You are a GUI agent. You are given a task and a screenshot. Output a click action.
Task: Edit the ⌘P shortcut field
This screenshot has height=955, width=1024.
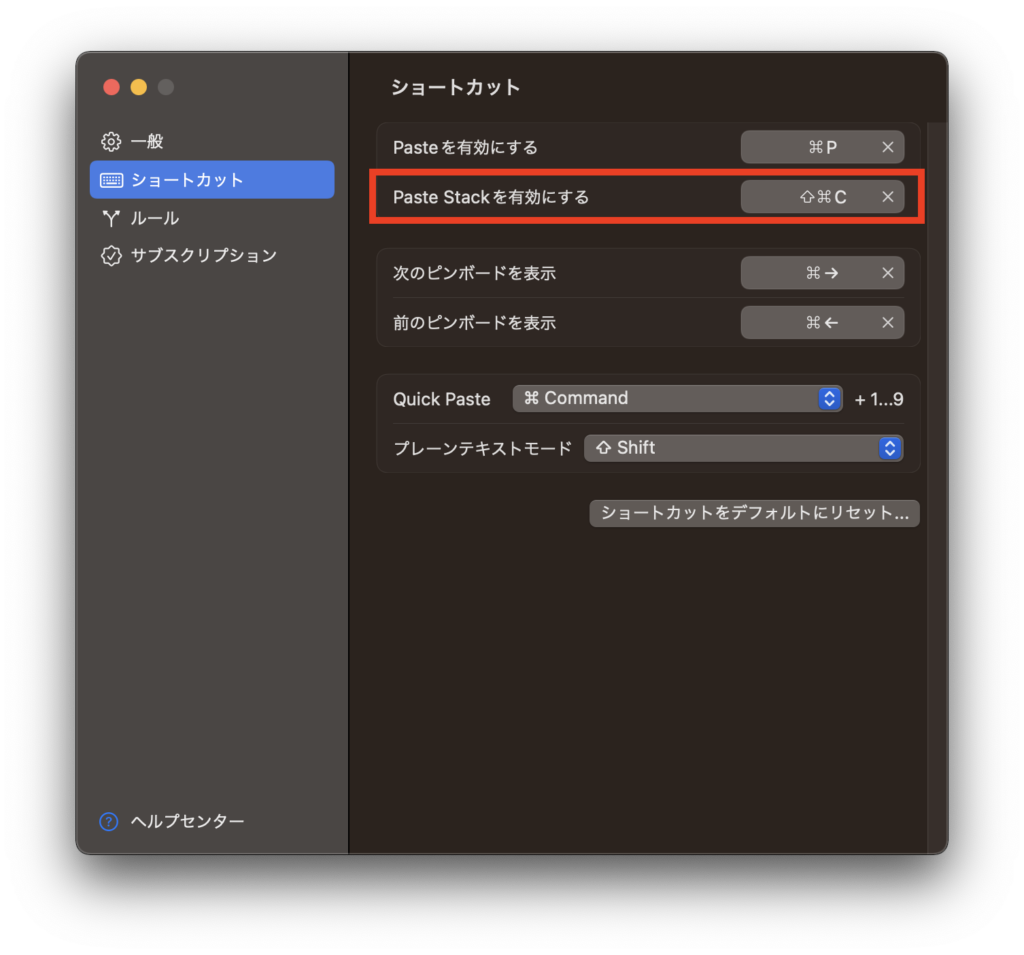coord(808,147)
